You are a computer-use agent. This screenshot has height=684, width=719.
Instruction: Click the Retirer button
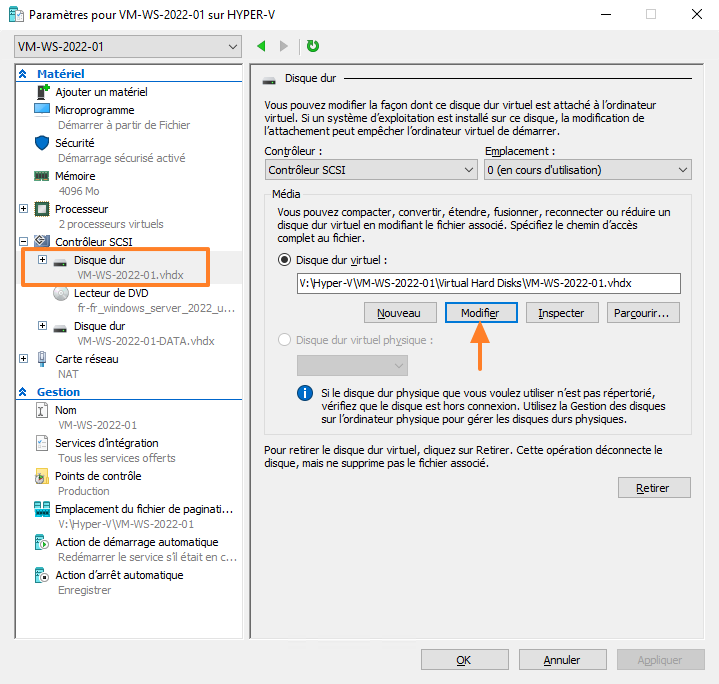(x=654, y=488)
